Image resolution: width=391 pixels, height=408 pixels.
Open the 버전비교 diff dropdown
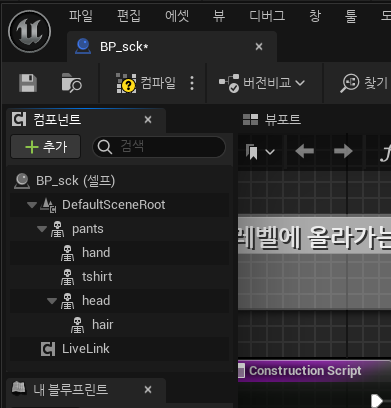[x=262, y=83]
